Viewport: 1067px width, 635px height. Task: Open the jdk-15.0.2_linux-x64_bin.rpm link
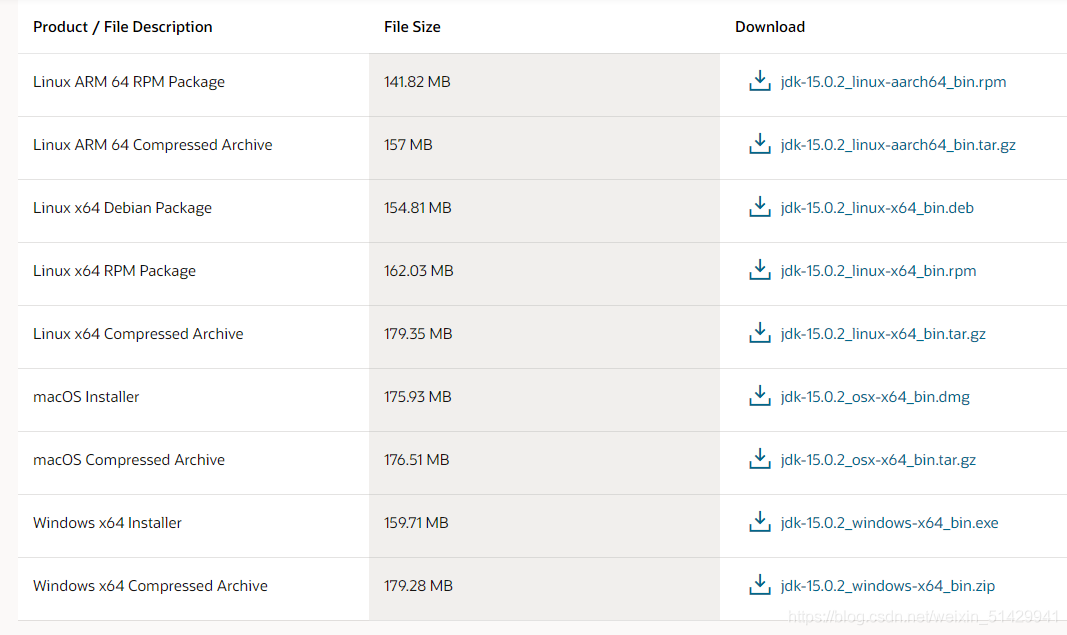point(879,271)
